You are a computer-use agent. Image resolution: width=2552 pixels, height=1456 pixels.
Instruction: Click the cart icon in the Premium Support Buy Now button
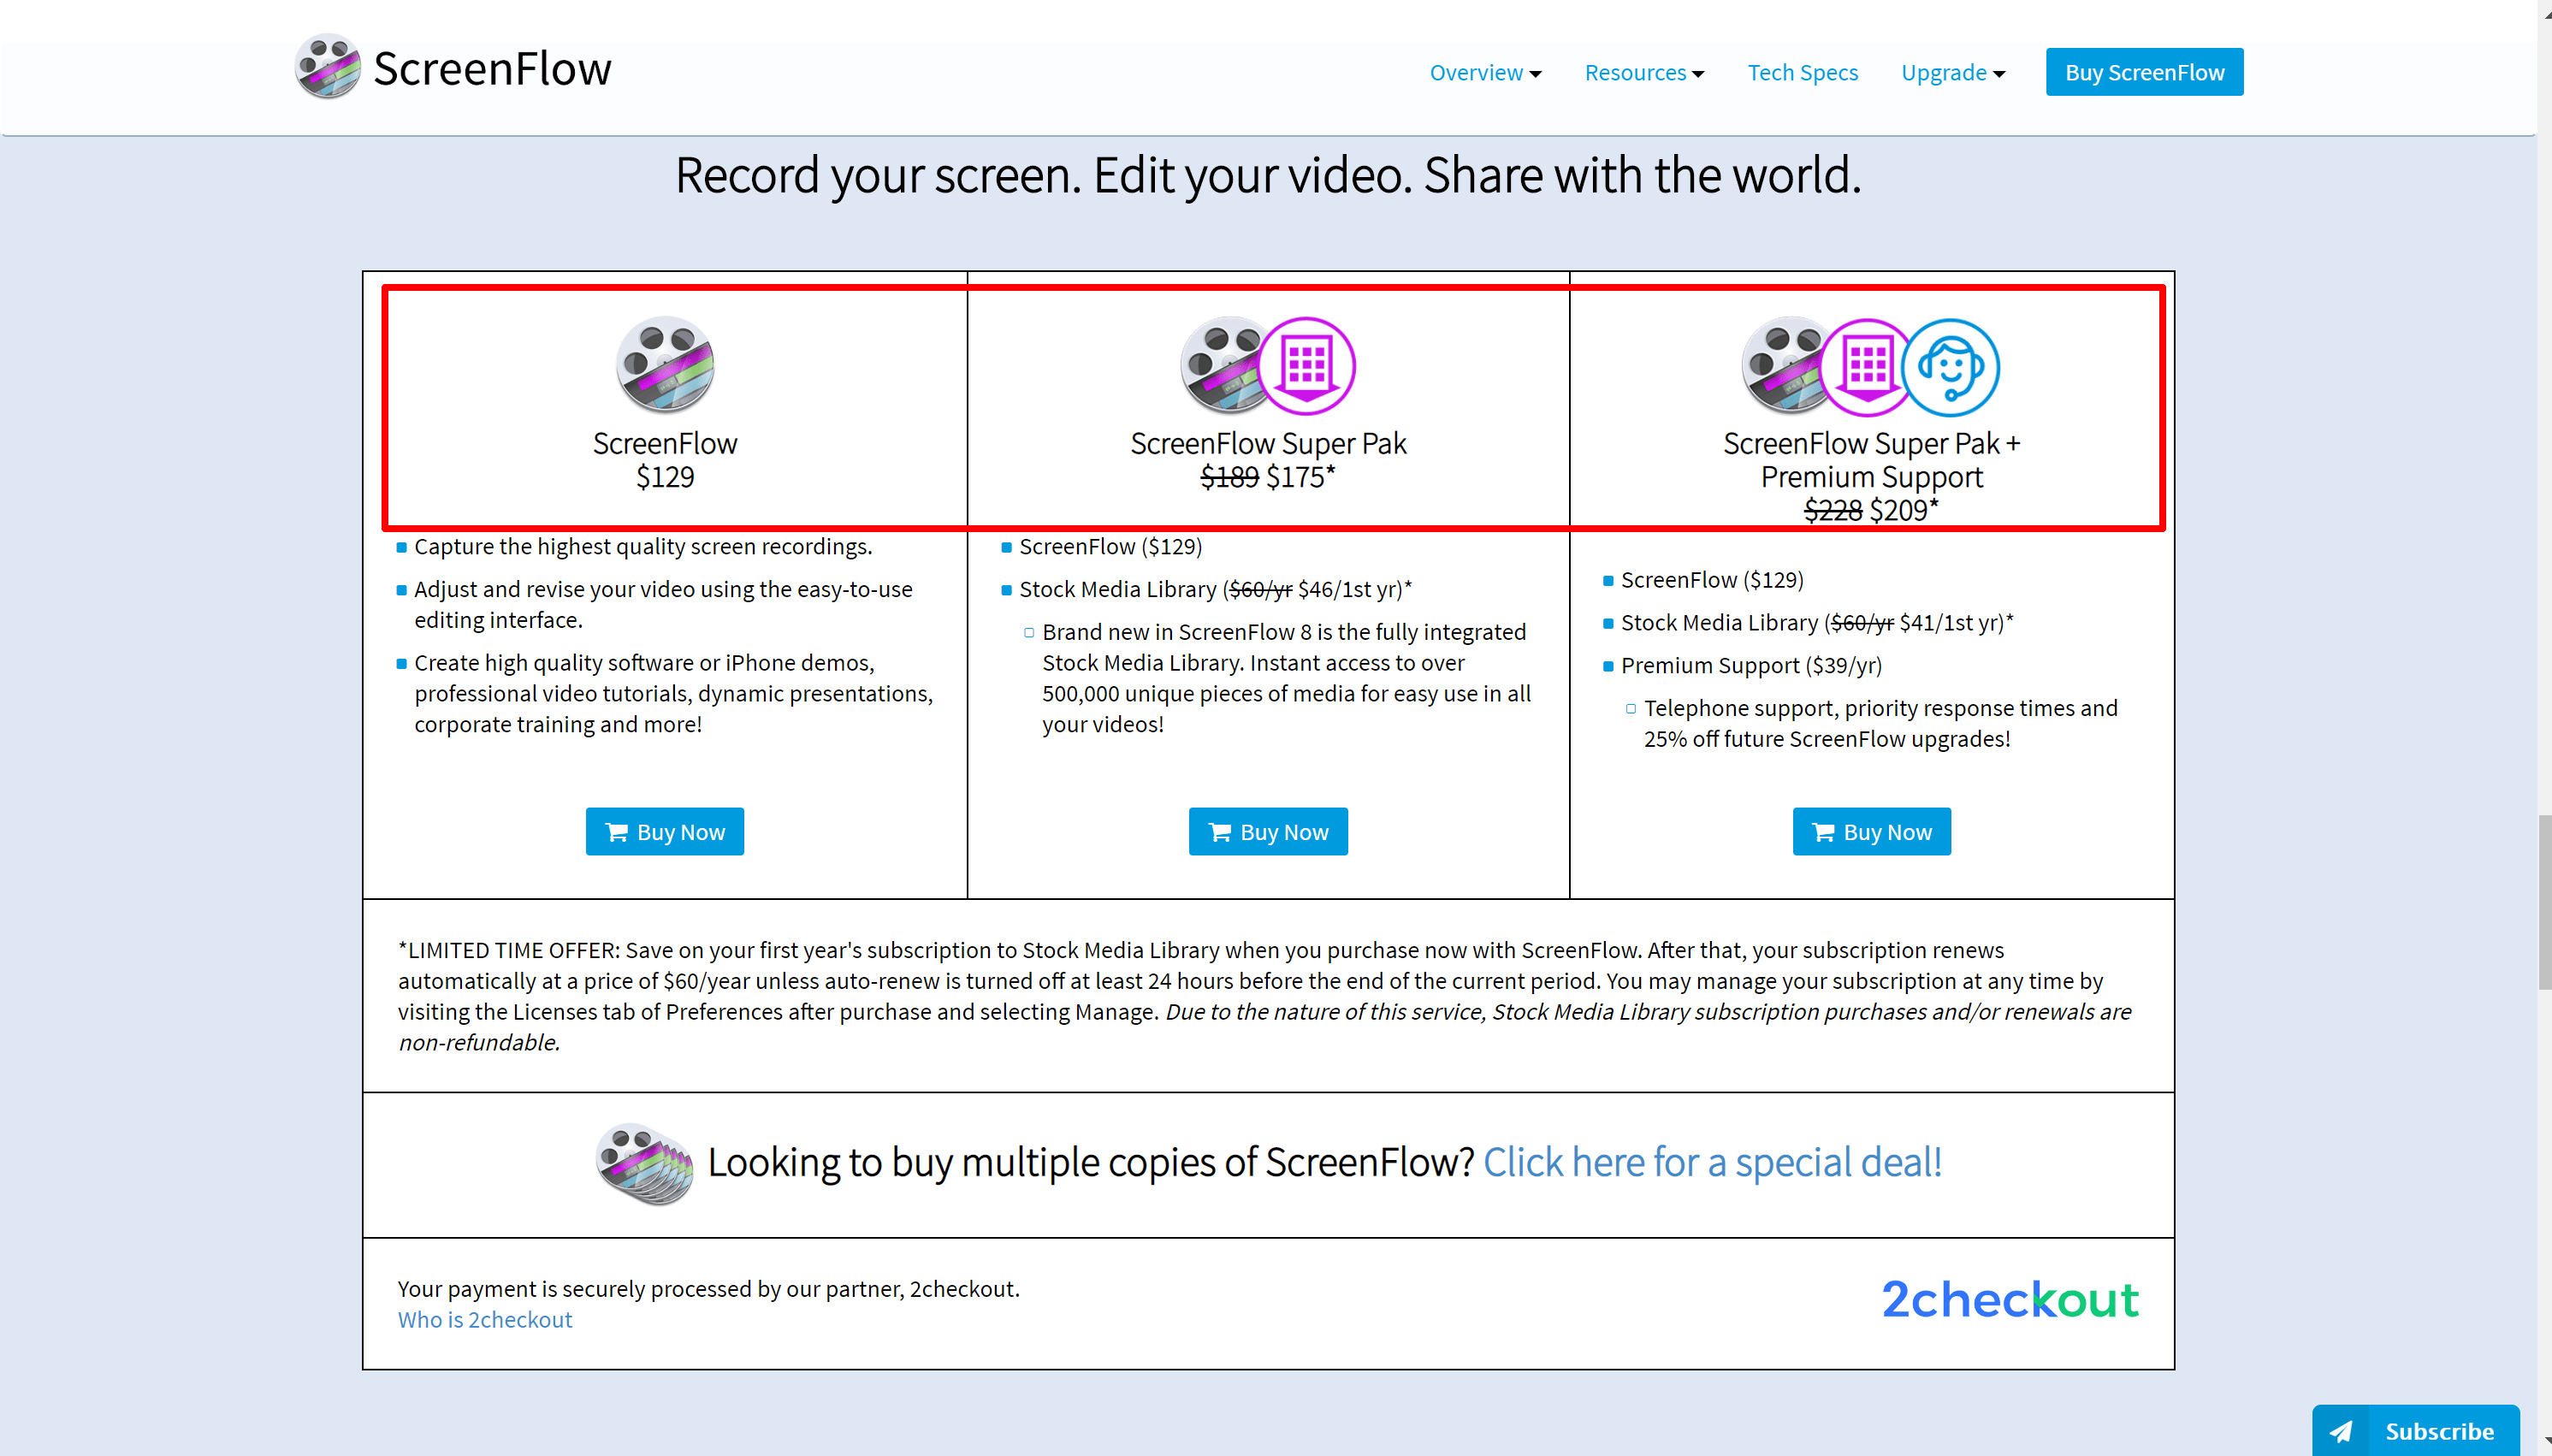point(1823,832)
